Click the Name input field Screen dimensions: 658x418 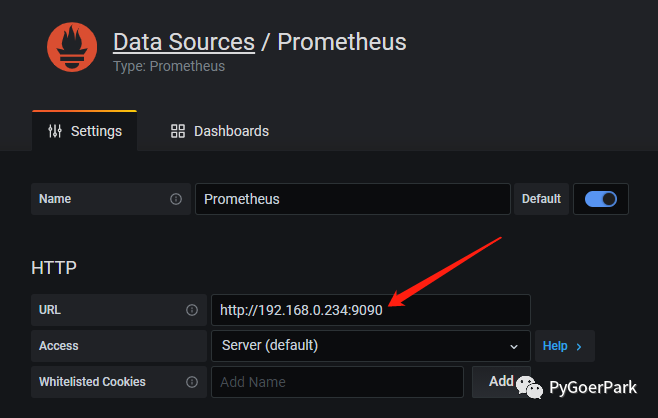352,199
